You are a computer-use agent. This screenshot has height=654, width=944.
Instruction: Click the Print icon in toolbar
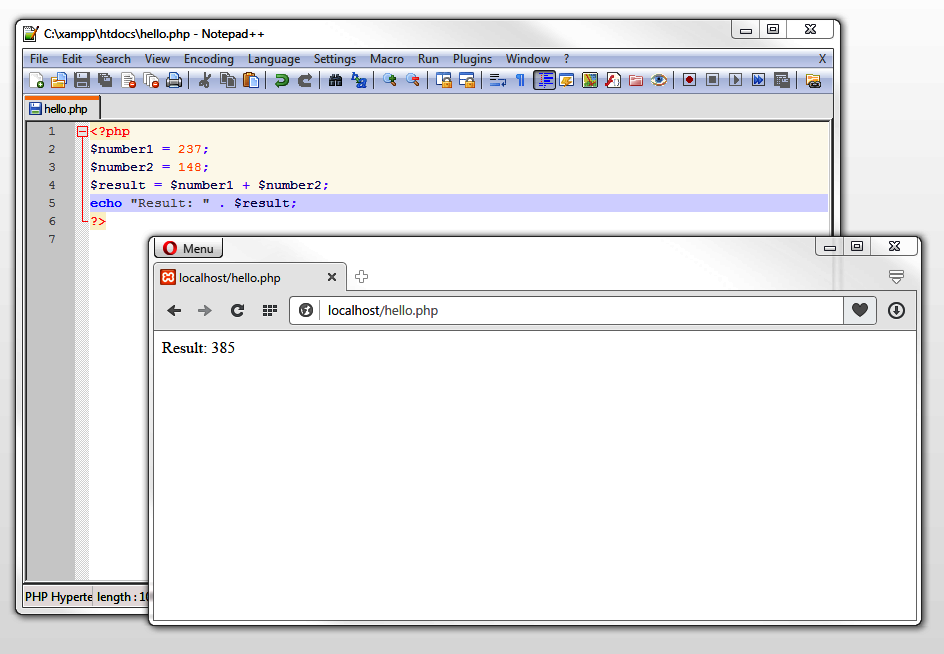point(174,80)
